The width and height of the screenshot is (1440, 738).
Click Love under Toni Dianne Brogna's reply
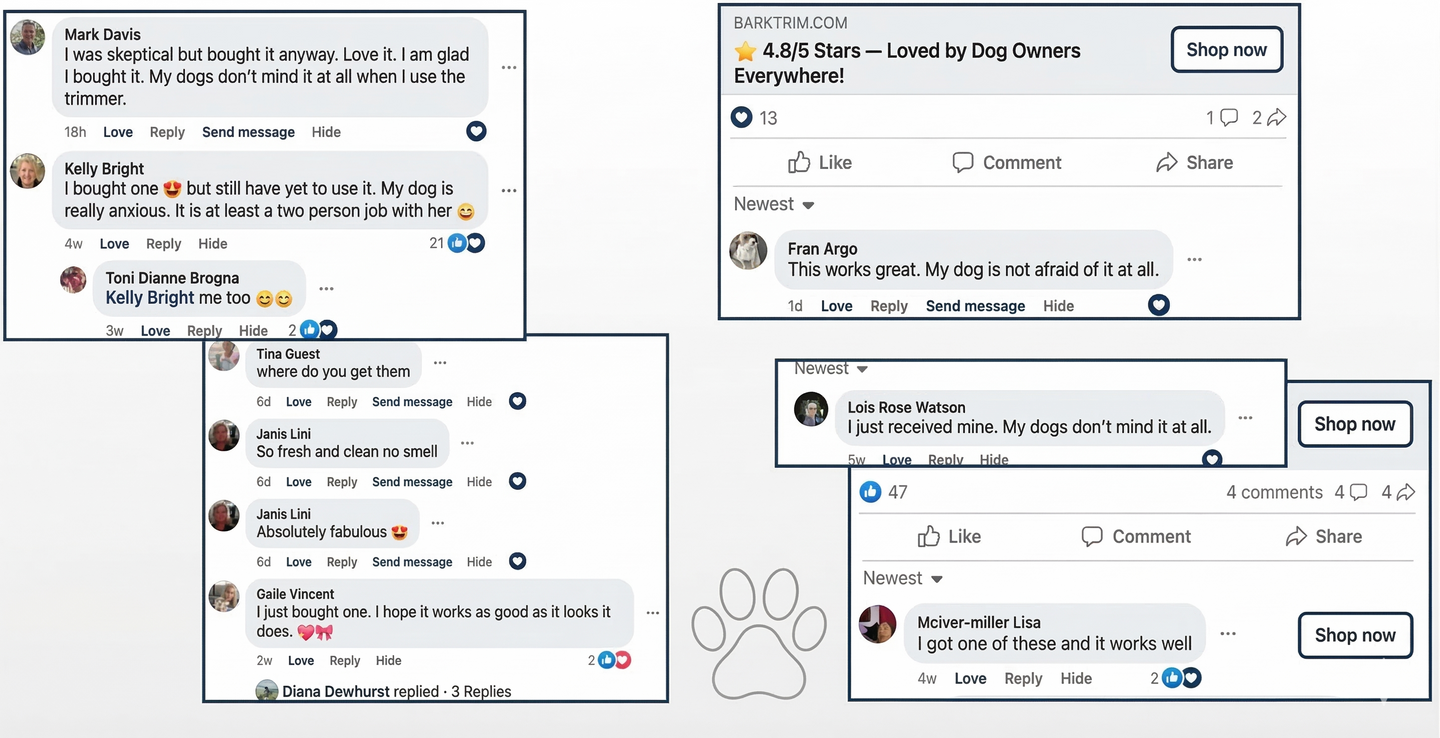coord(155,331)
